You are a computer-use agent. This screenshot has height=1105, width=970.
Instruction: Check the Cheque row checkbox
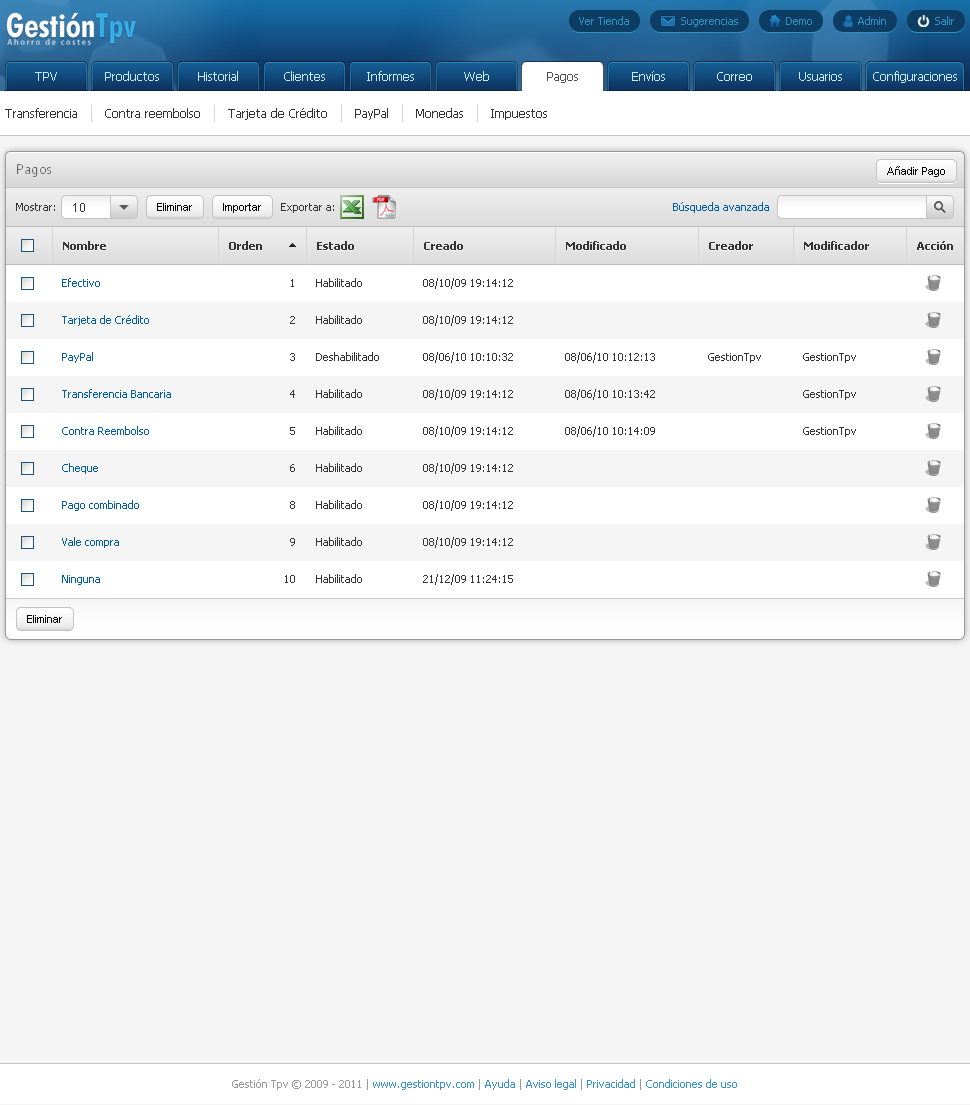(x=27, y=469)
